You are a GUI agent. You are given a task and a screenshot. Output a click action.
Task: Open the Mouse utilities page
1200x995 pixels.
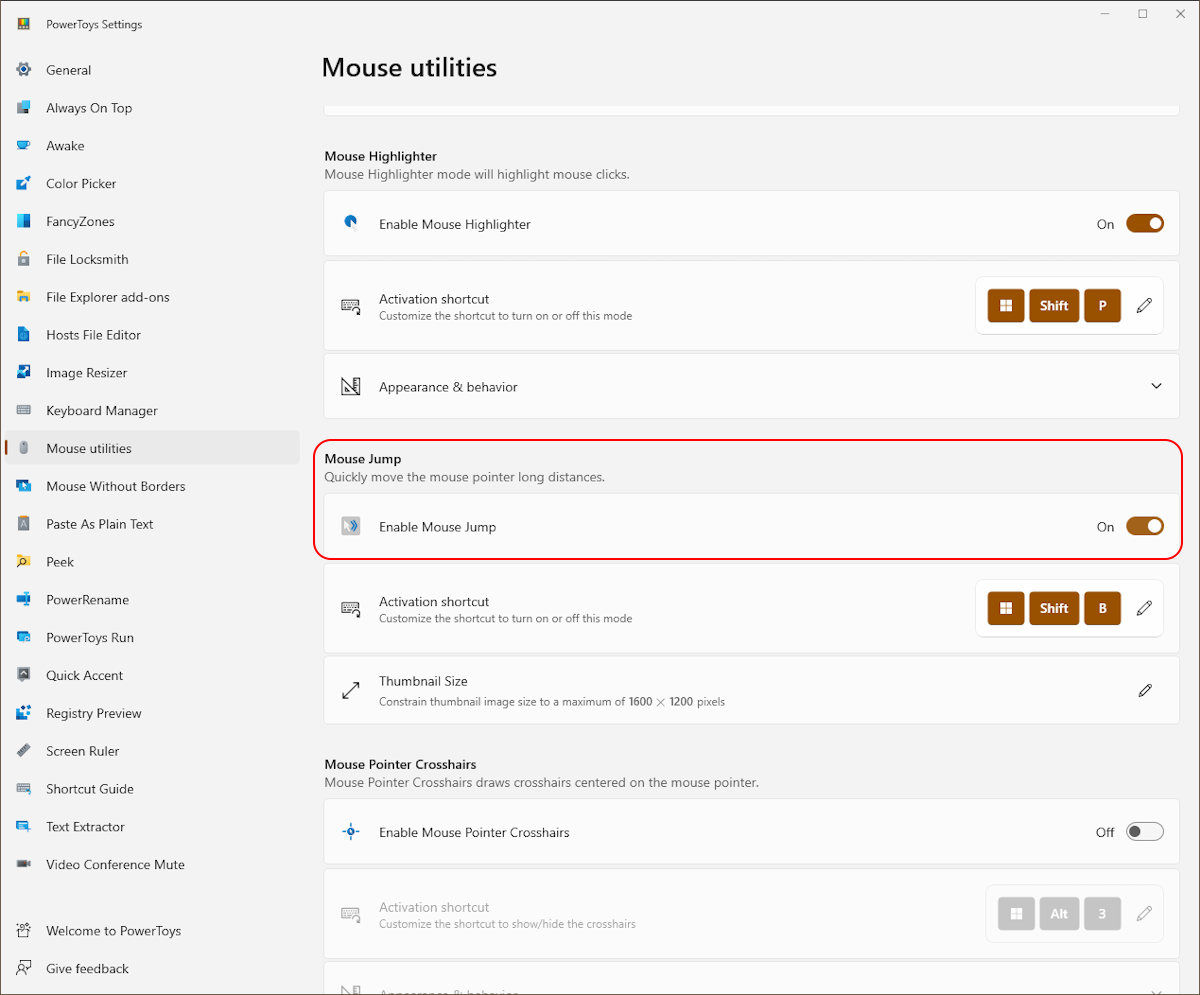click(152, 448)
